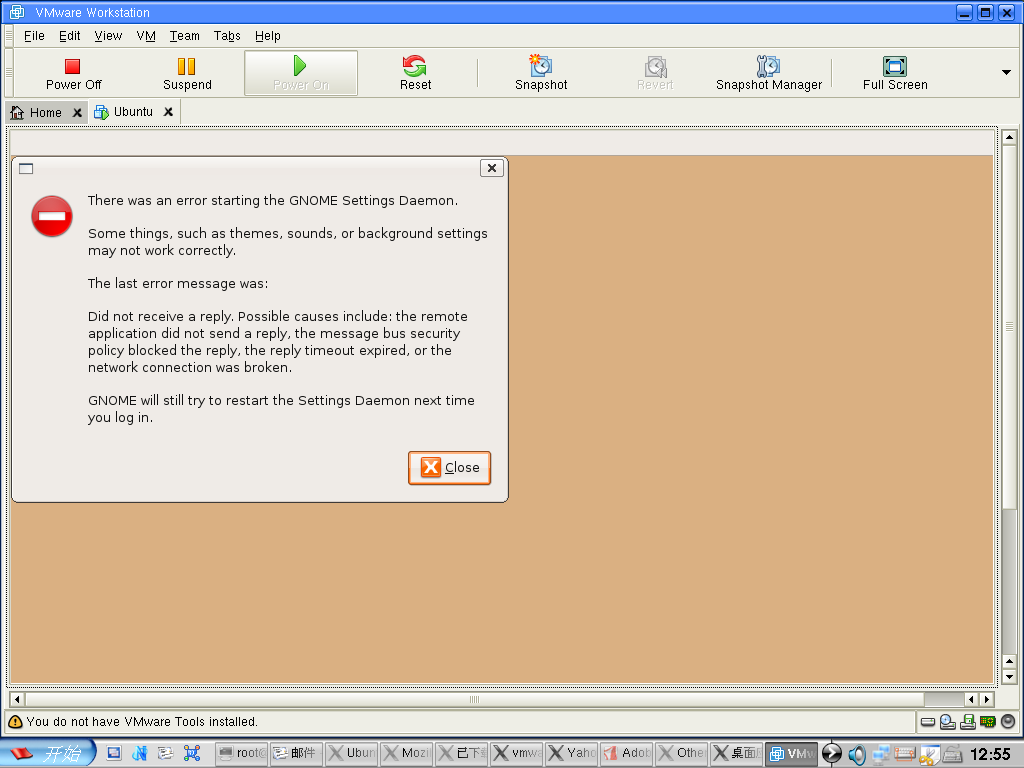Switch to the Adob taskbar window
1024x768 pixels.
pyautogui.click(x=626, y=753)
